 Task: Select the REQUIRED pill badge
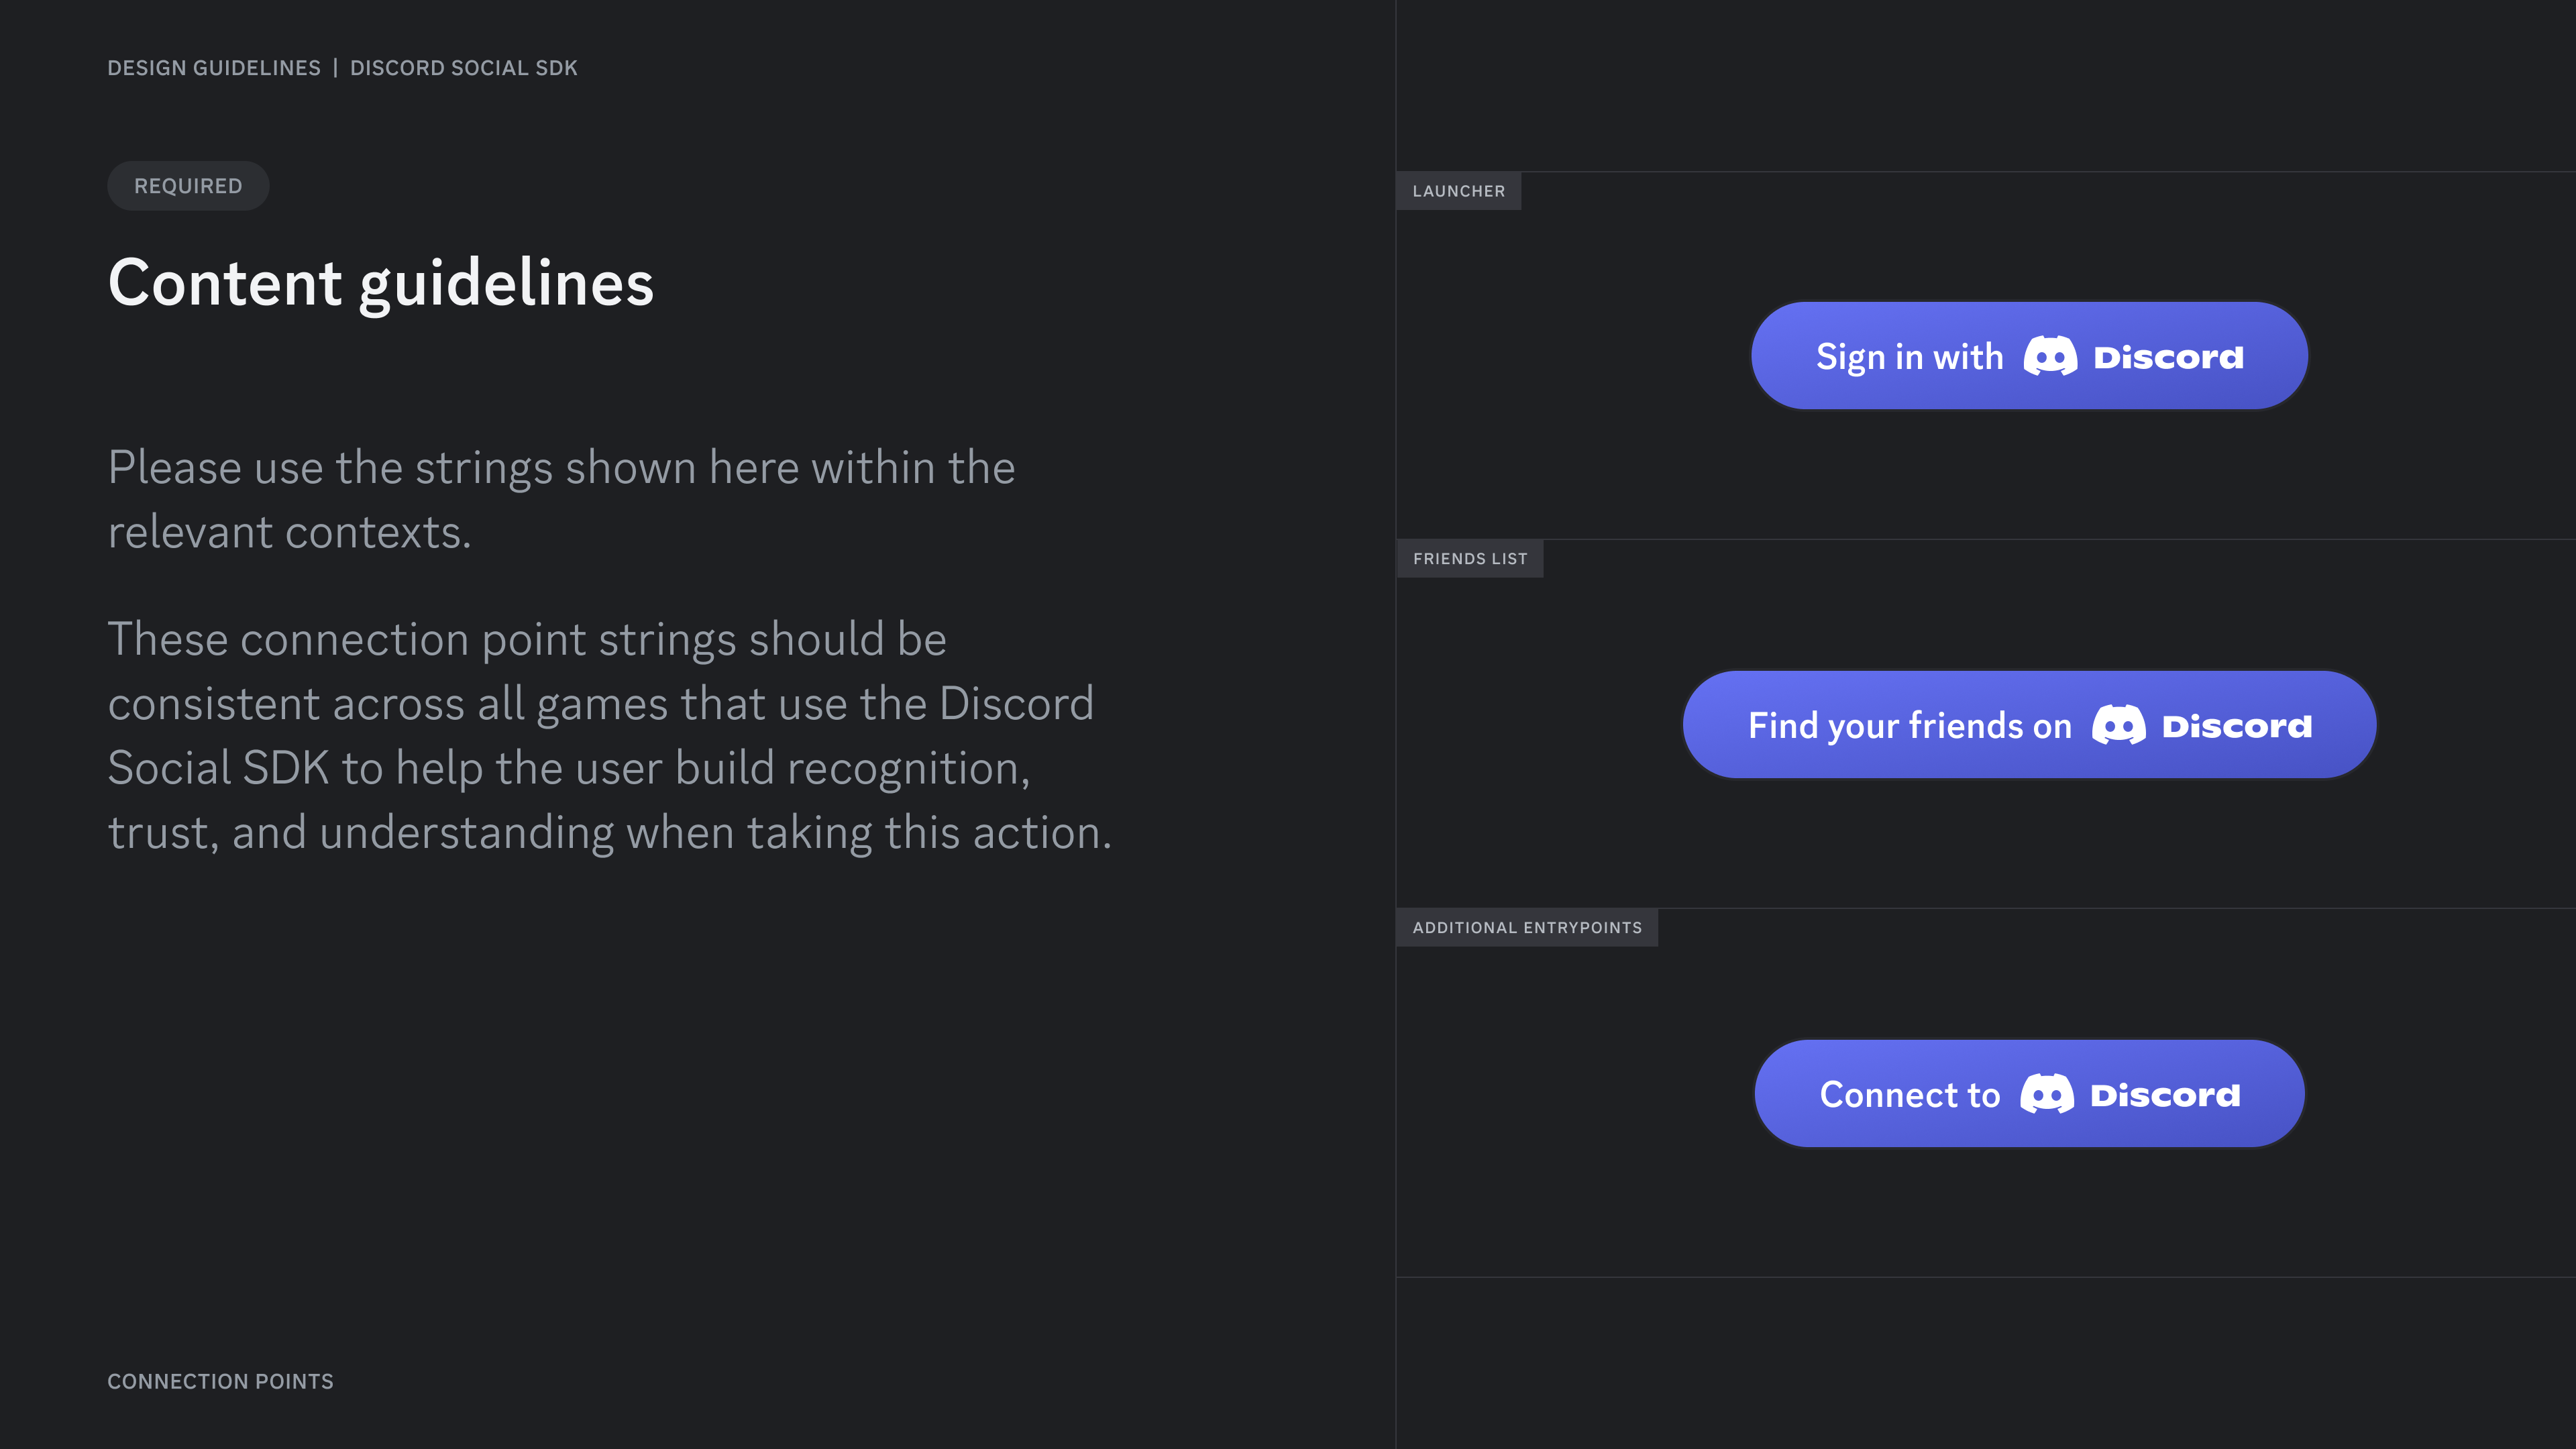(x=187, y=186)
